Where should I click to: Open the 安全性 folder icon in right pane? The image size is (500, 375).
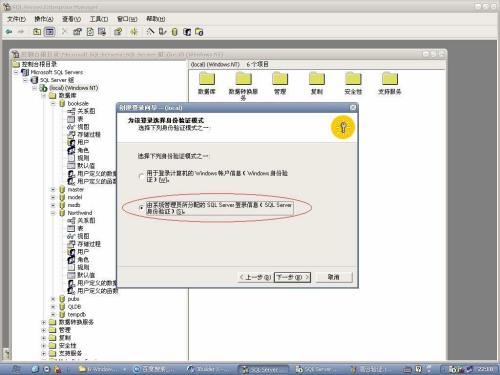coord(353,79)
